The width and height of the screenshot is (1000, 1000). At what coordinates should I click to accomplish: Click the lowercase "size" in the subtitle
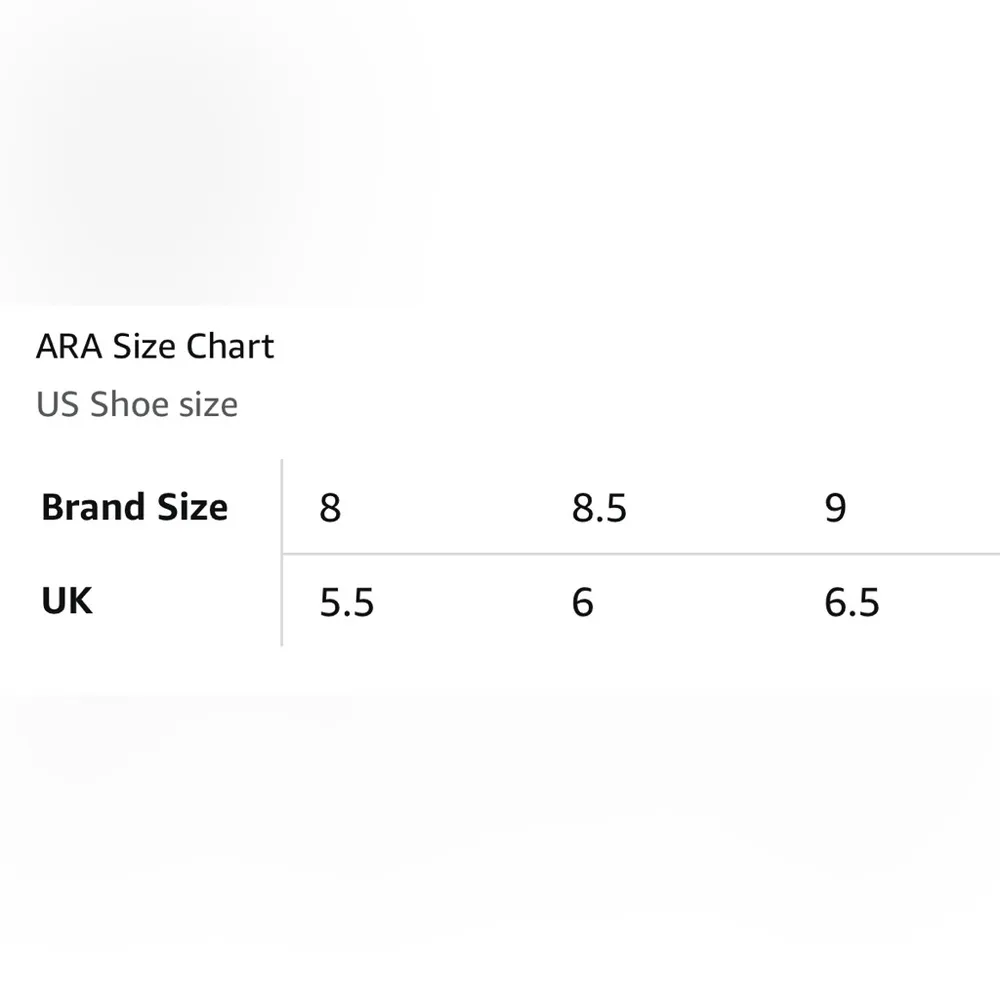tap(209, 405)
